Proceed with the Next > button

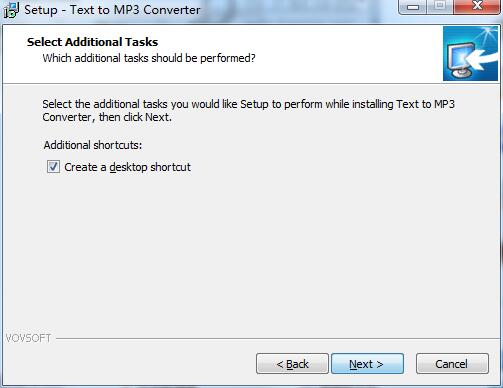367,364
